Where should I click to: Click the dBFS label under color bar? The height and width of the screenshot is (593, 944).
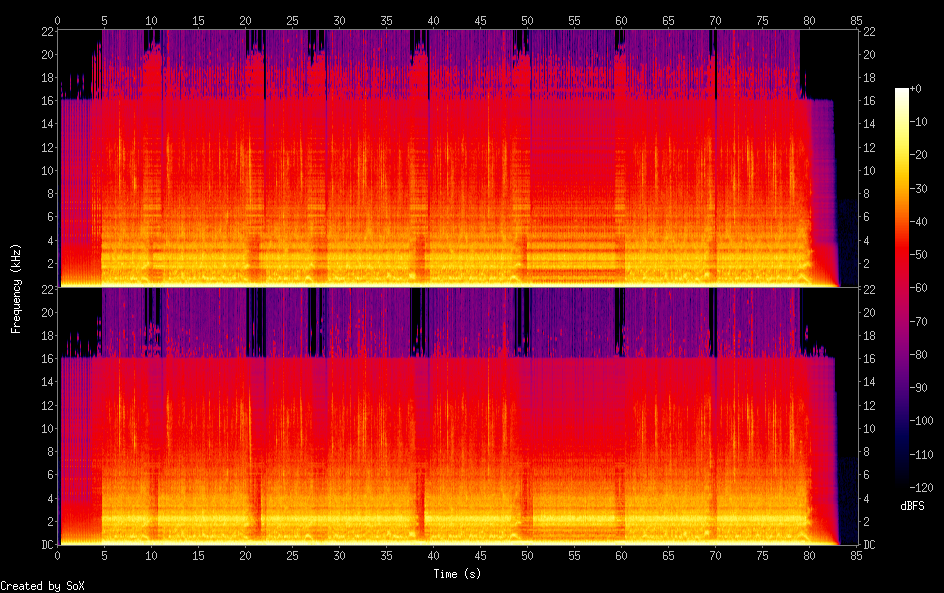point(912,507)
